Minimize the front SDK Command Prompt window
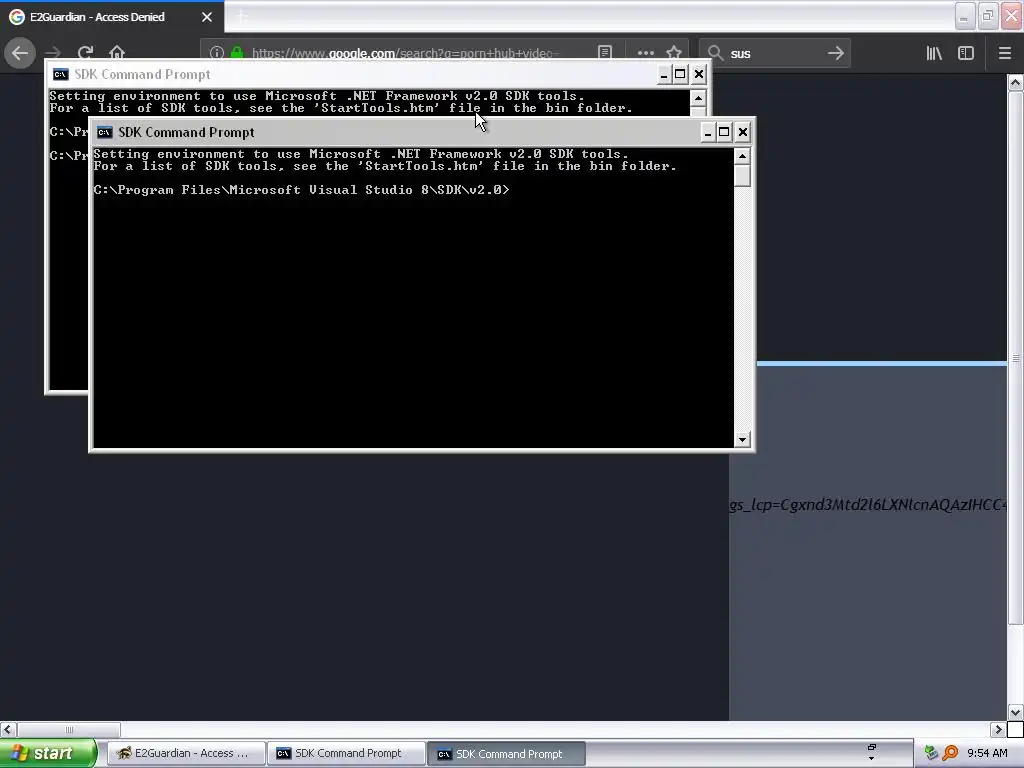 (707, 133)
